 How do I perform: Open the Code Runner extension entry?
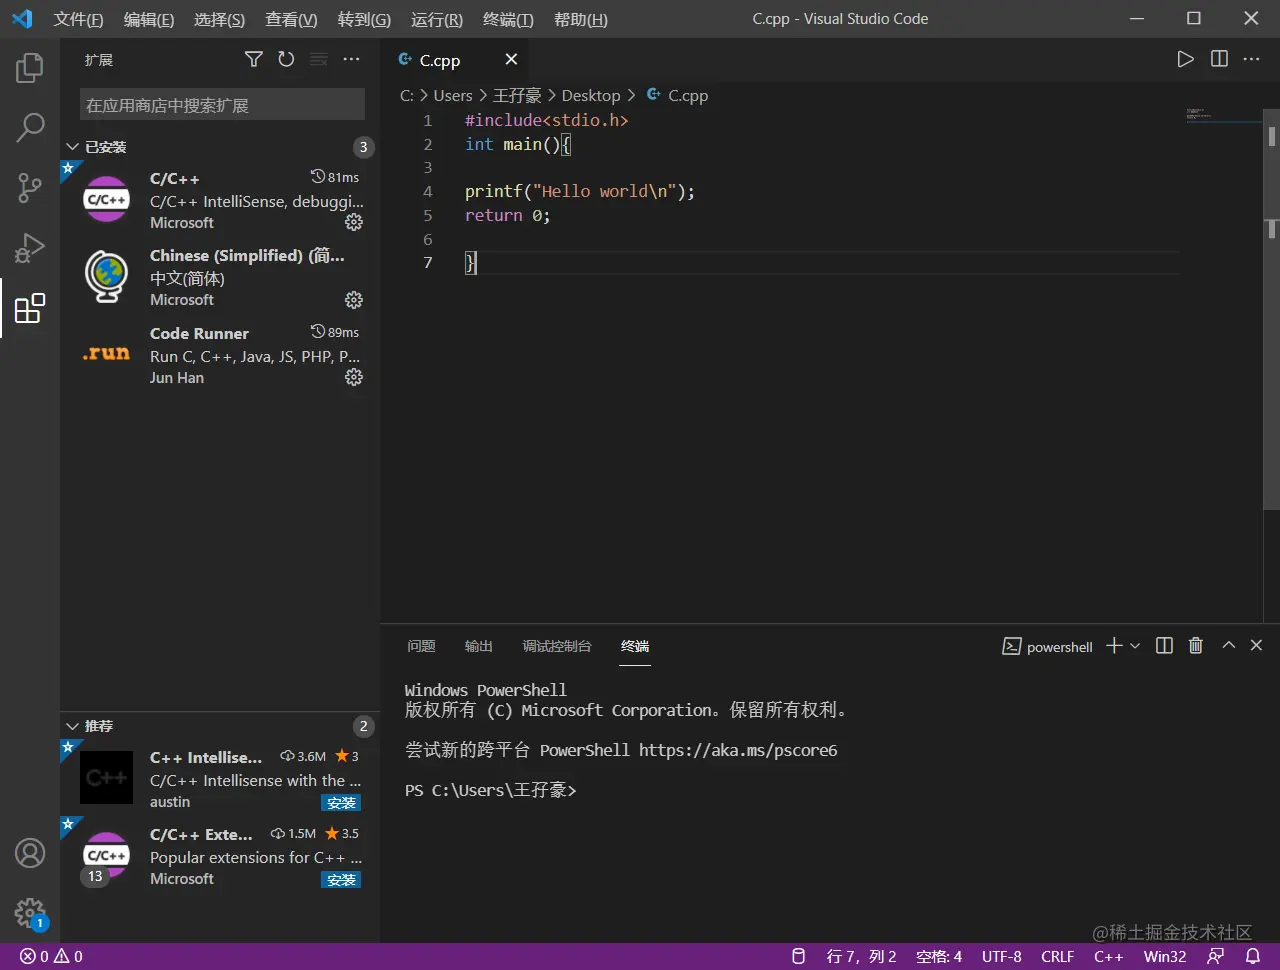(x=220, y=355)
